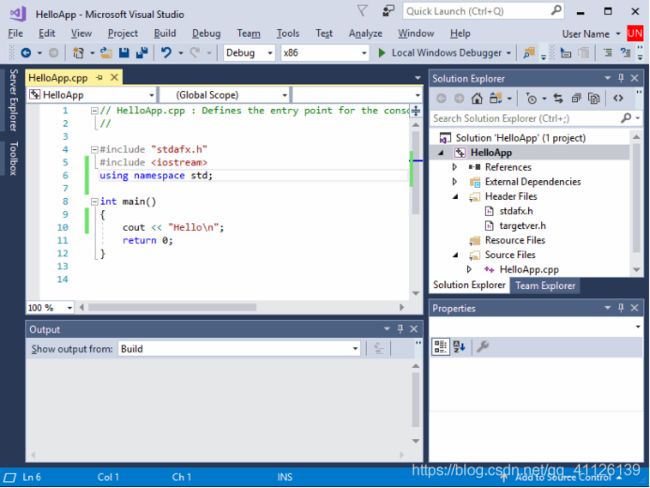
Task: Click the feedback icon beside Quick Launch
Action: pos(388,11)
